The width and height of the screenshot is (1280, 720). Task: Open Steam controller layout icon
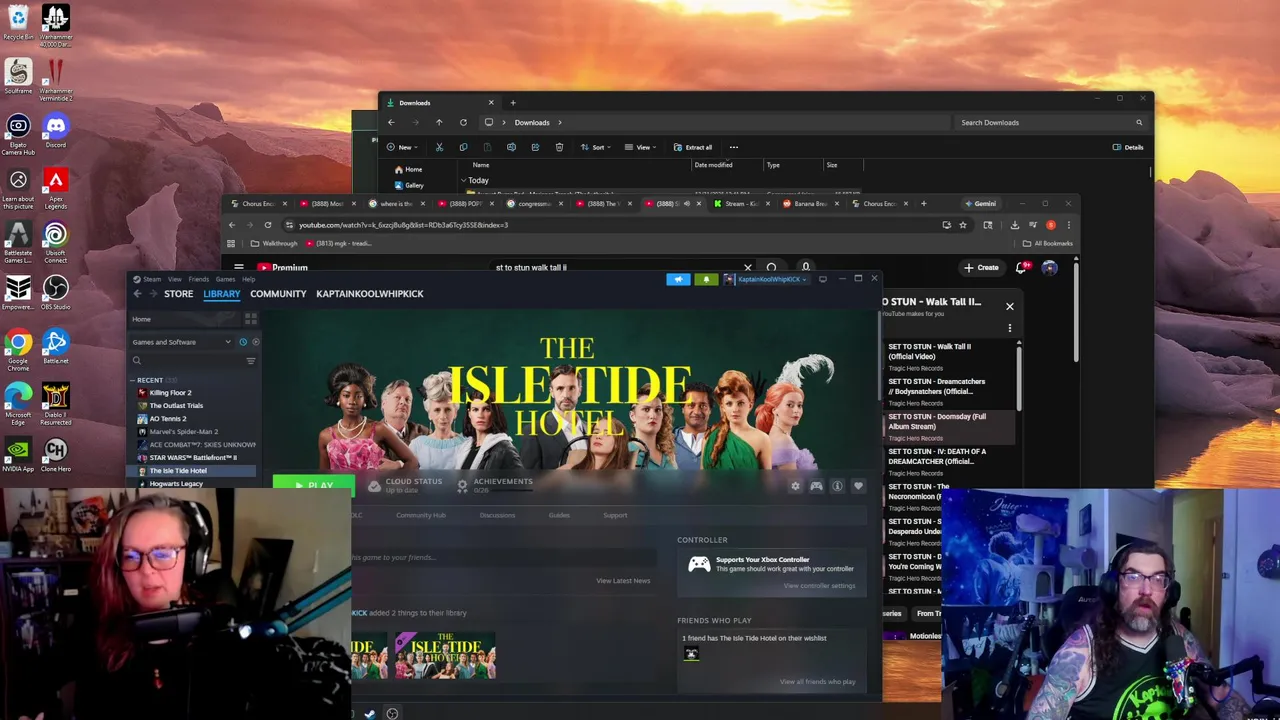point(816,486)
